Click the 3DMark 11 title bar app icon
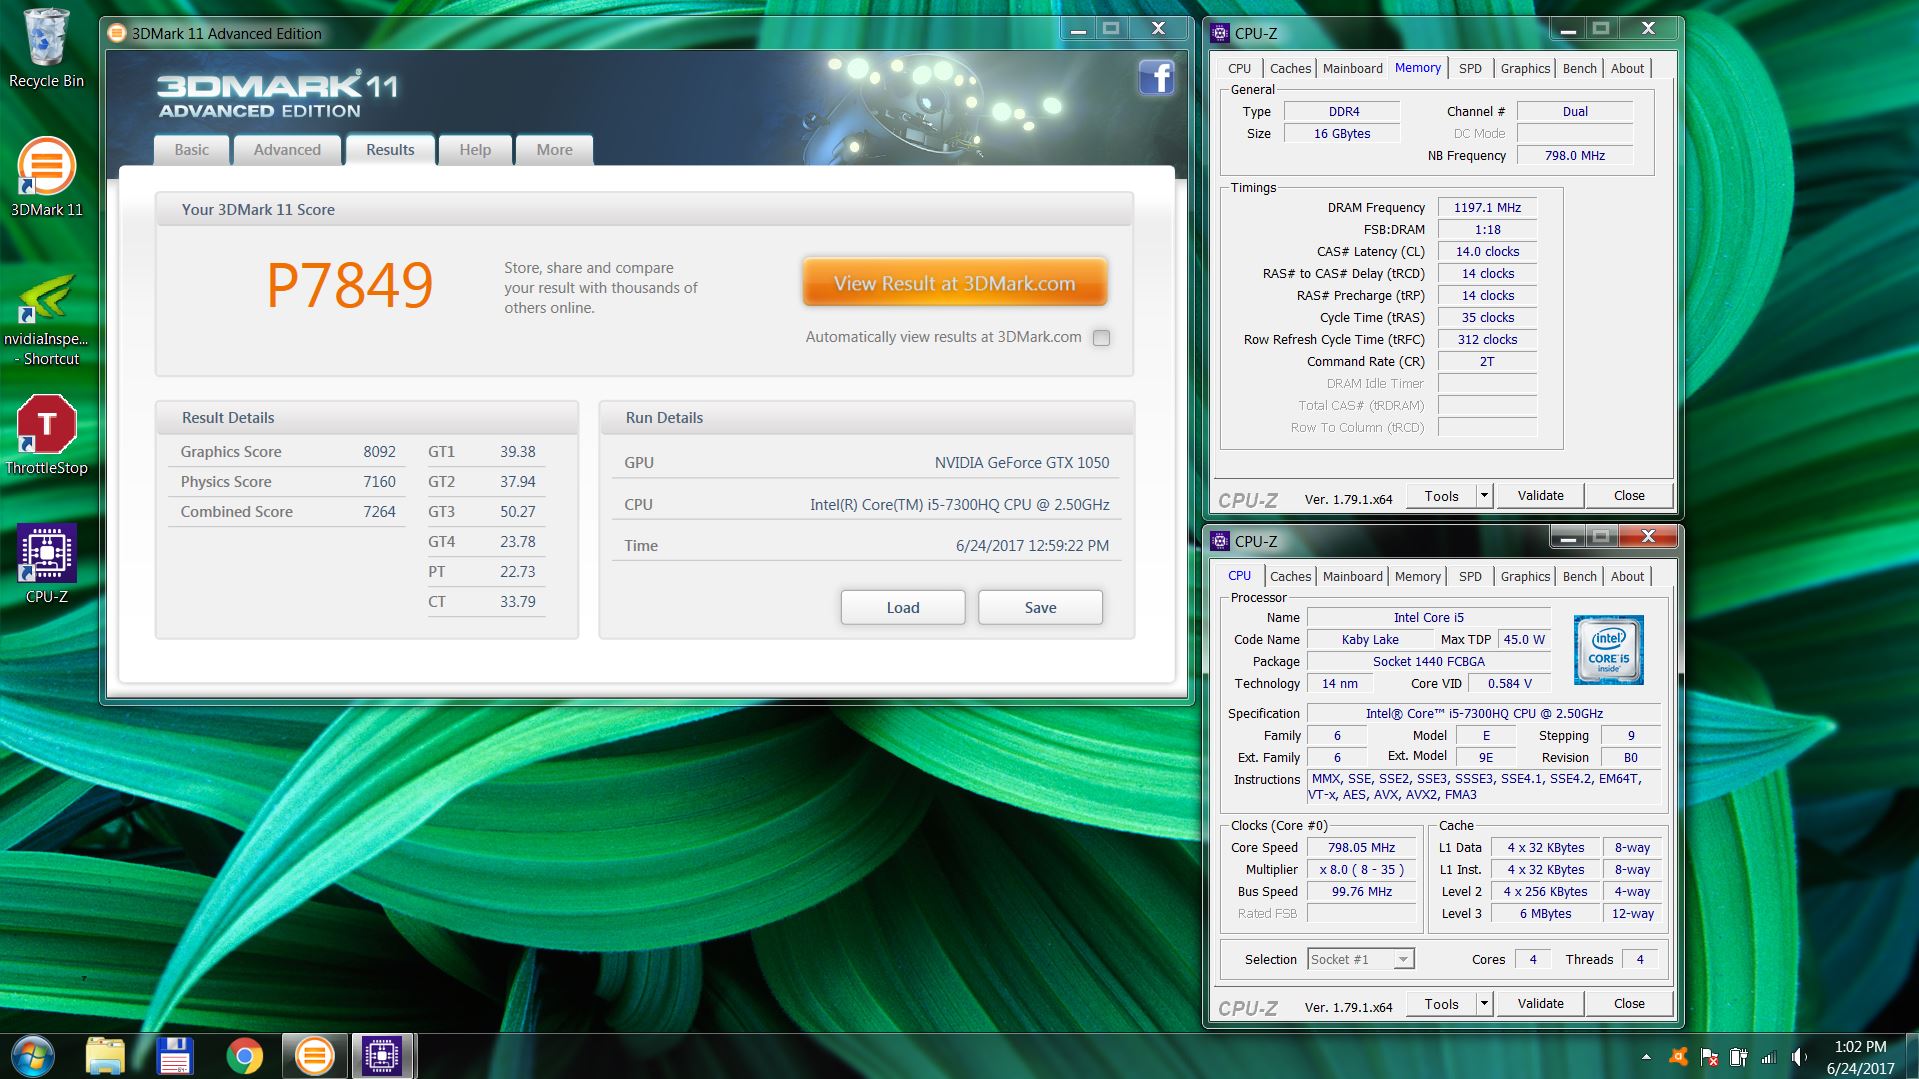The height and width of the screenshot is (1079, 1919). [x=117, y=33]
